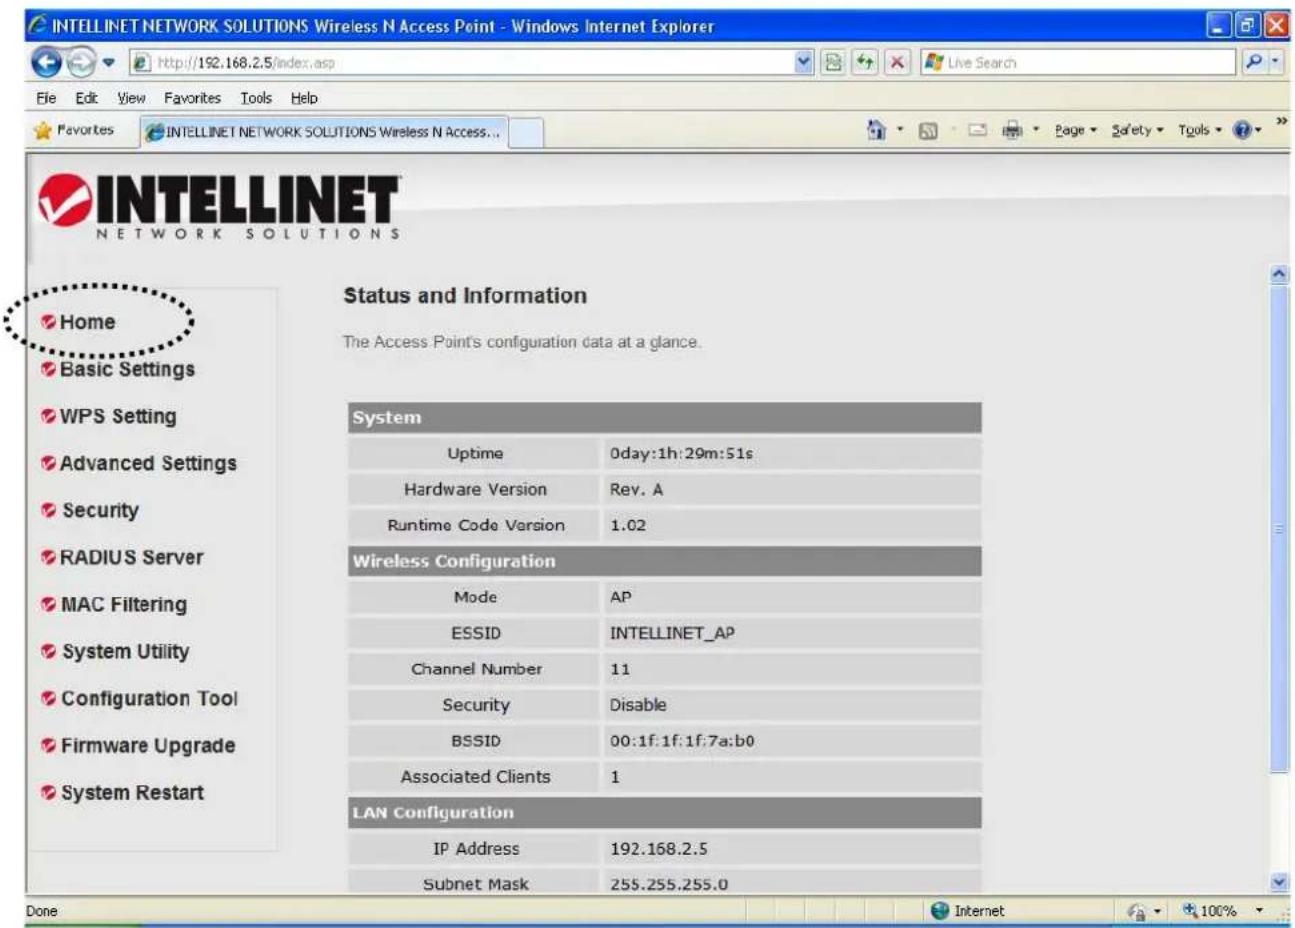Open the Page dropdown menu

point(1076,130)
